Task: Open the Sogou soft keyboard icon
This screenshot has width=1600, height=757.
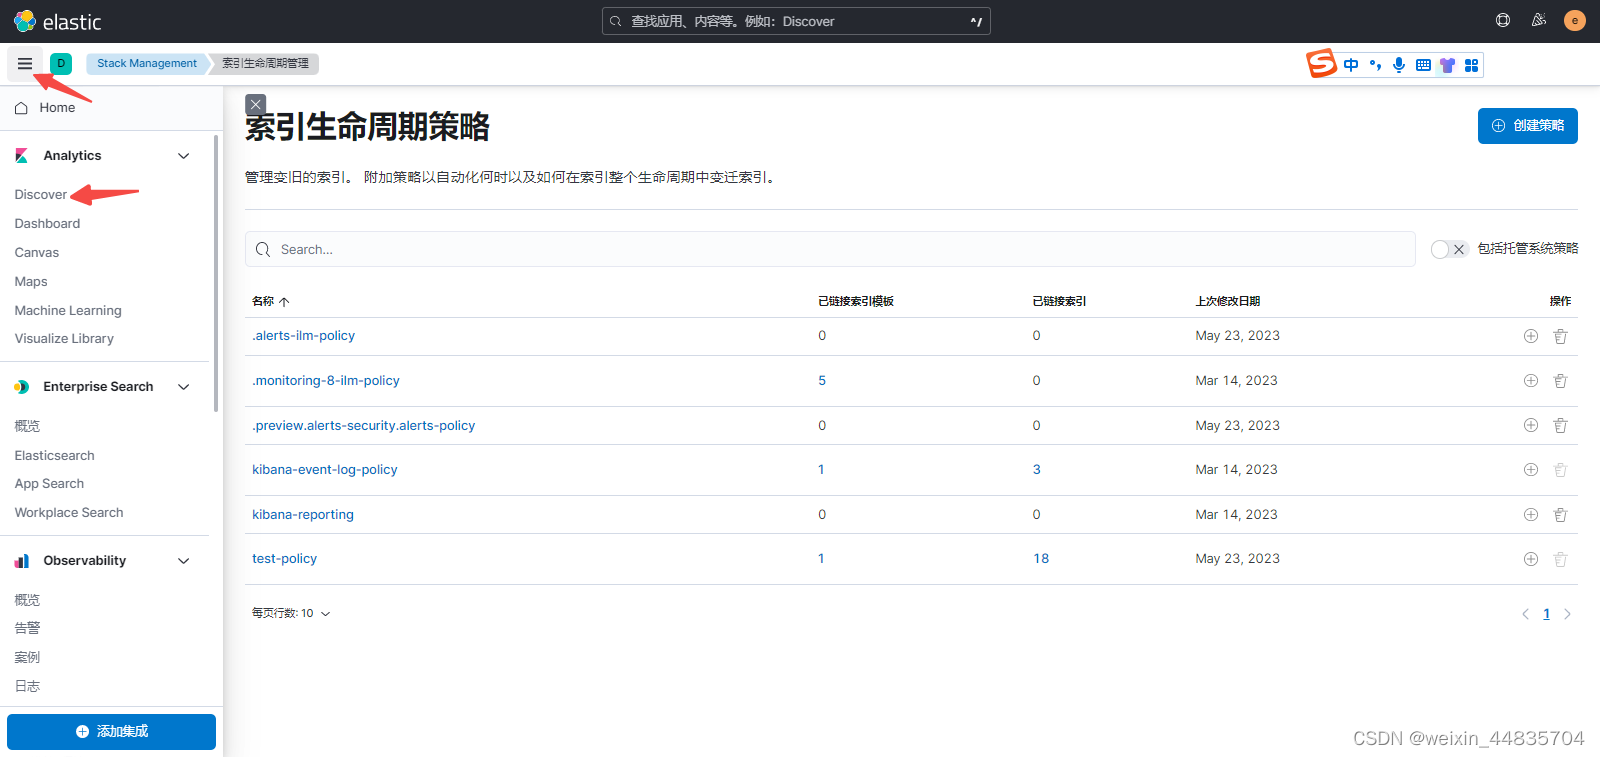Action: 1423,65
